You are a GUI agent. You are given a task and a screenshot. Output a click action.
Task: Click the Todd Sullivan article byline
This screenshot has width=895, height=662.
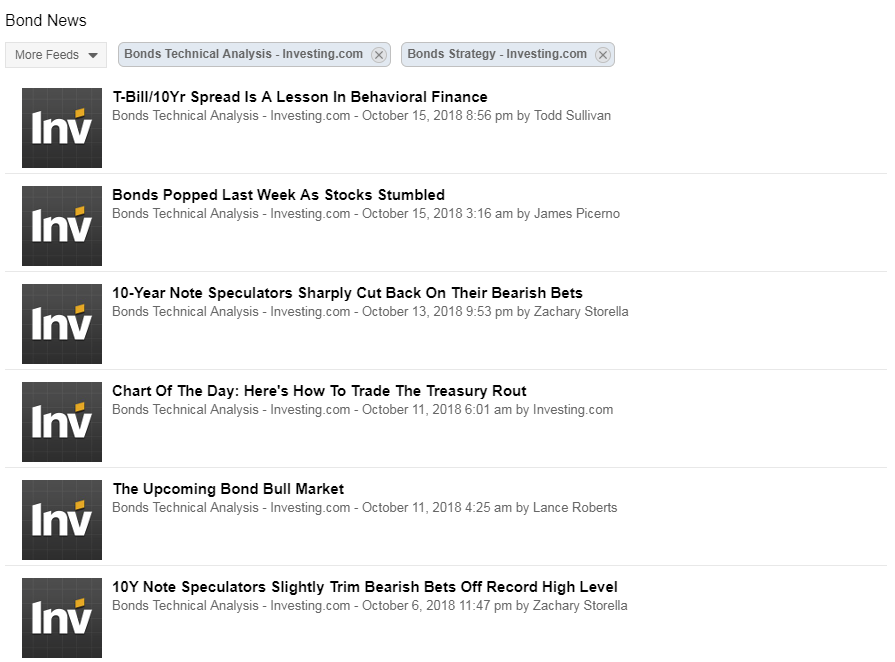(361, 116)
